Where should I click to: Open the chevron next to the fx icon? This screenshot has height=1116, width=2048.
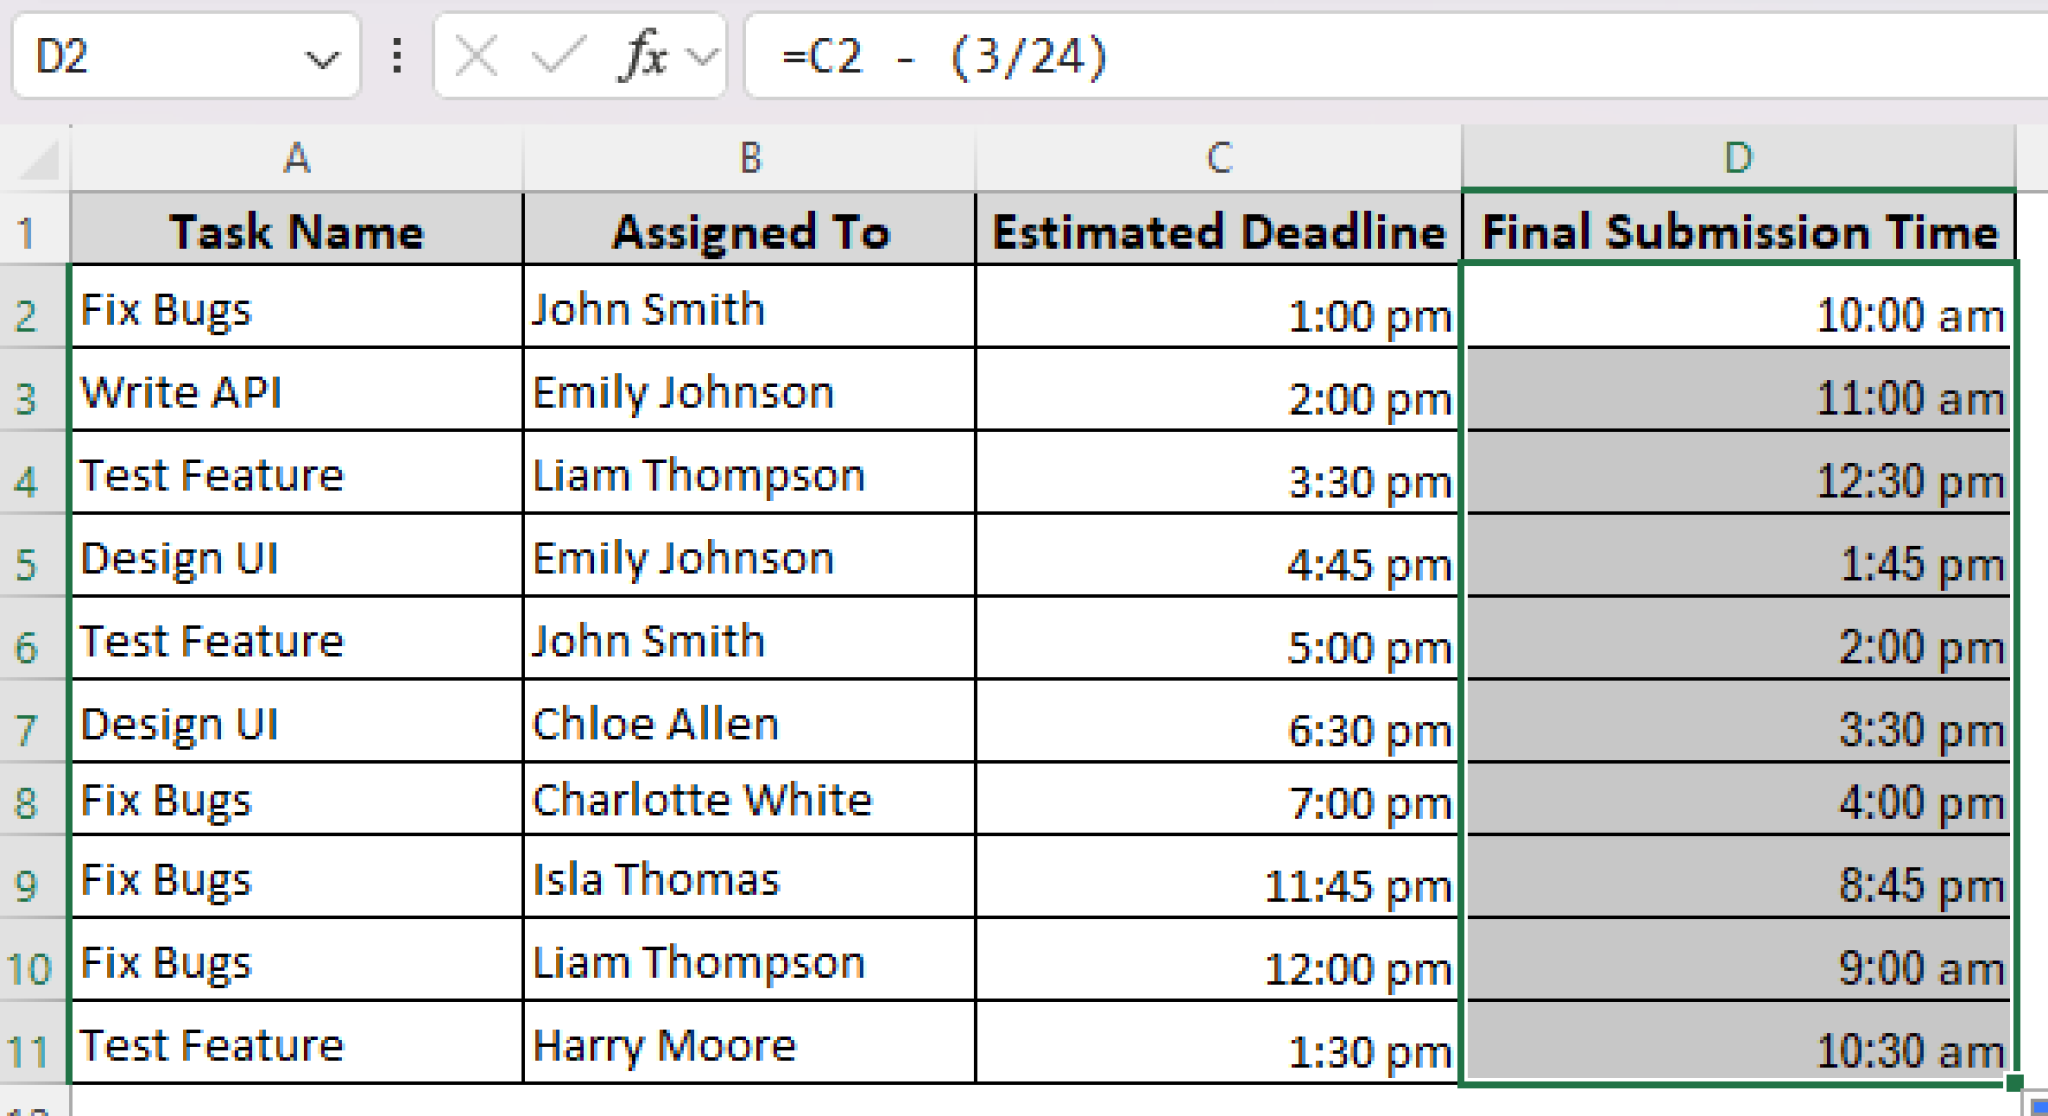[698, 57]
